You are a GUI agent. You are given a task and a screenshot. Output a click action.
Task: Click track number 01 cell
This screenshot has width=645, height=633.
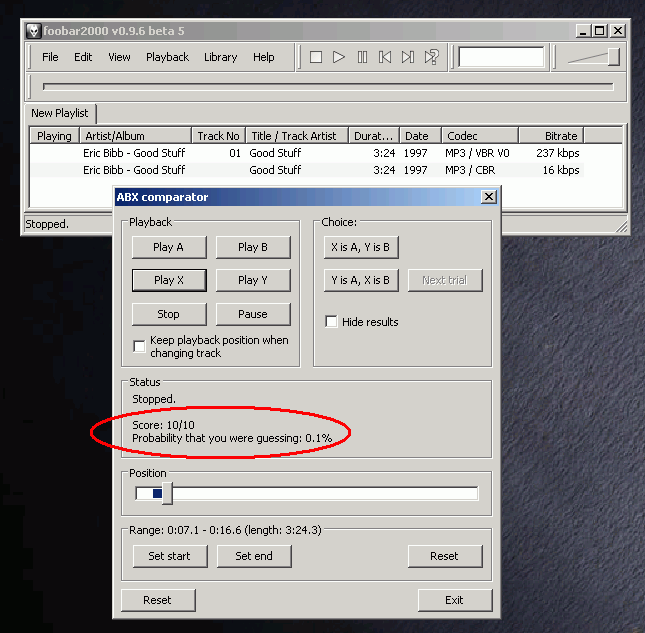click(235, 153)
